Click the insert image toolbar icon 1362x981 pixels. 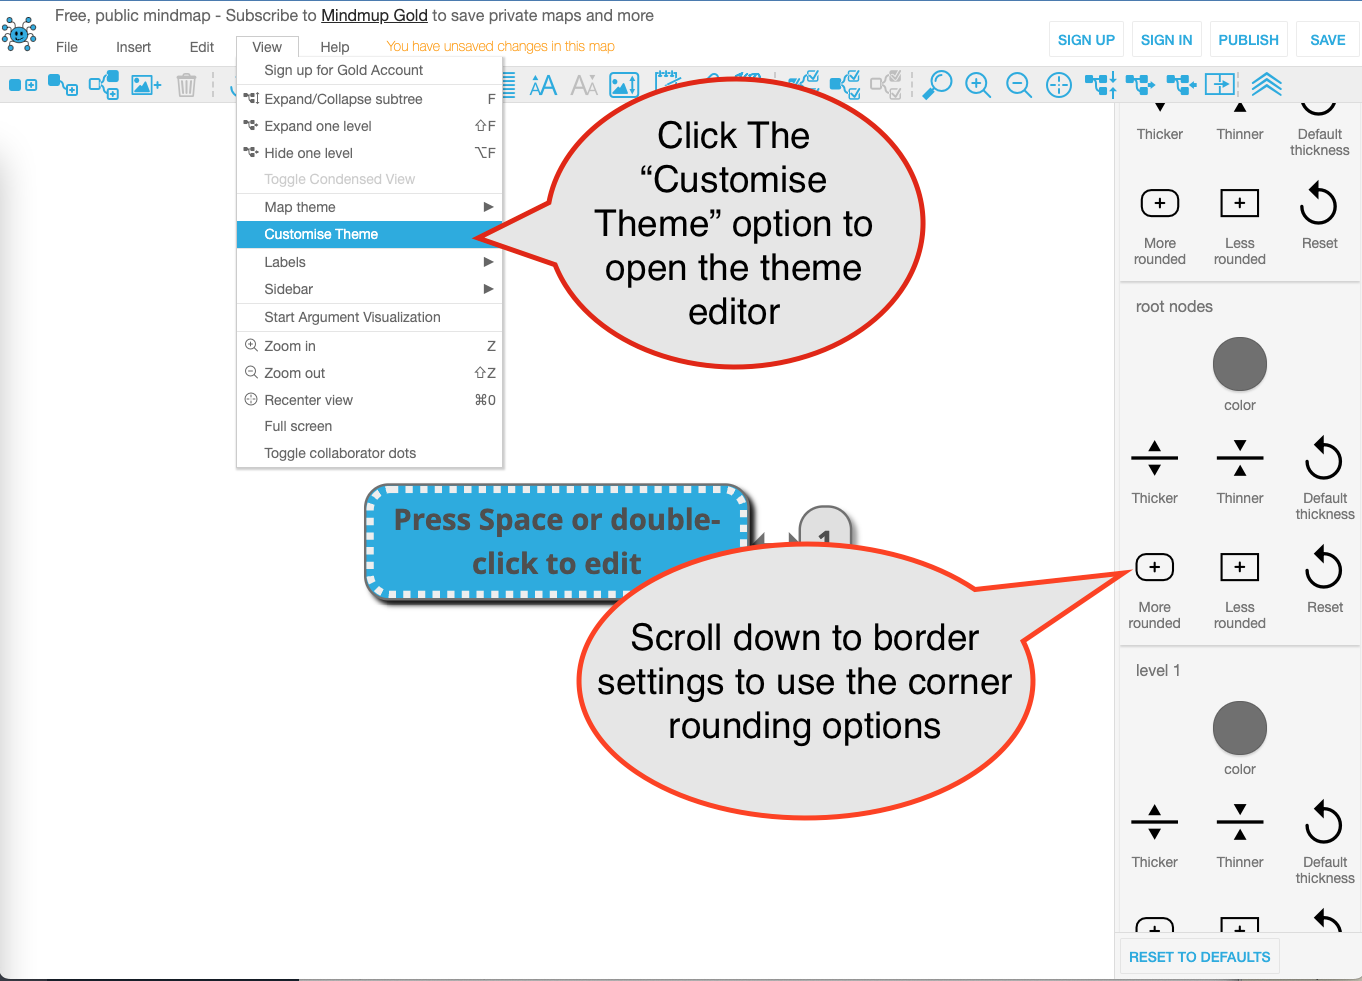click(x=146, y=85)
